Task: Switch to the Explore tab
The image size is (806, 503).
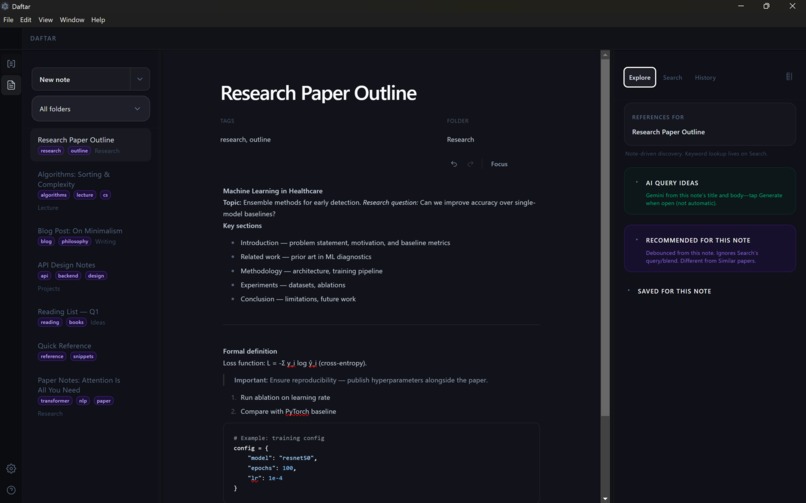Action: pyautogui.click(x=639, y=78)
